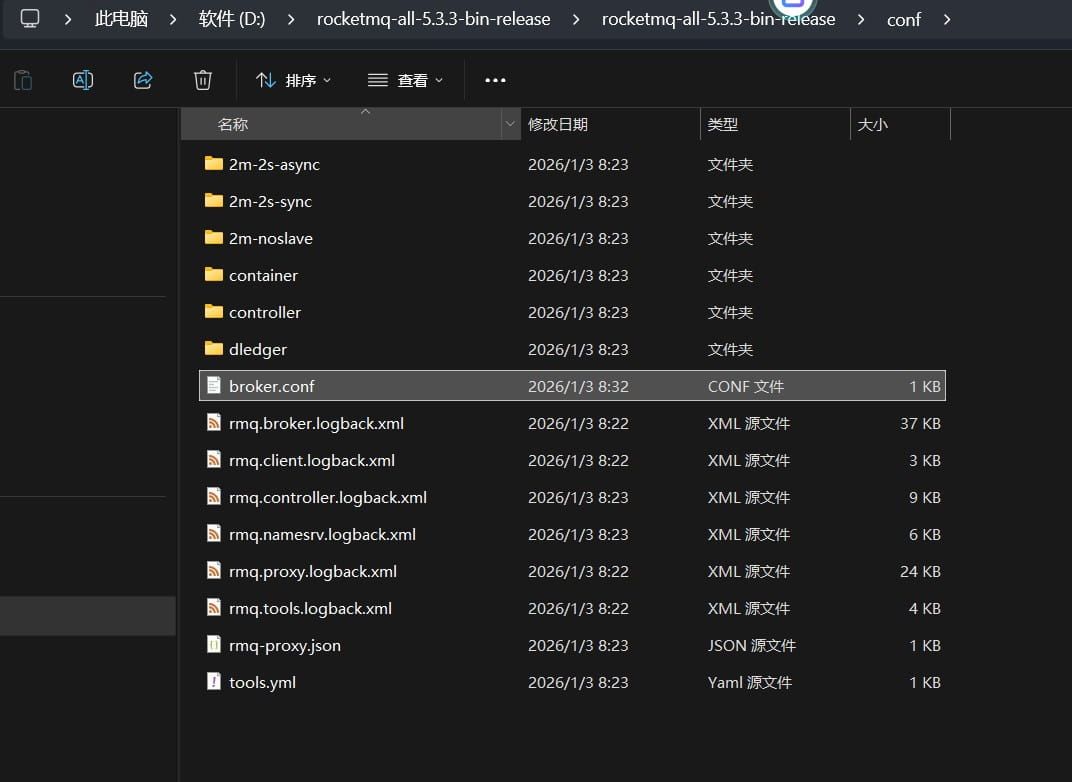This screenshot has height=782, width=1072.
Task: Click the Share icon in toolbar
Action: [143, 80]
